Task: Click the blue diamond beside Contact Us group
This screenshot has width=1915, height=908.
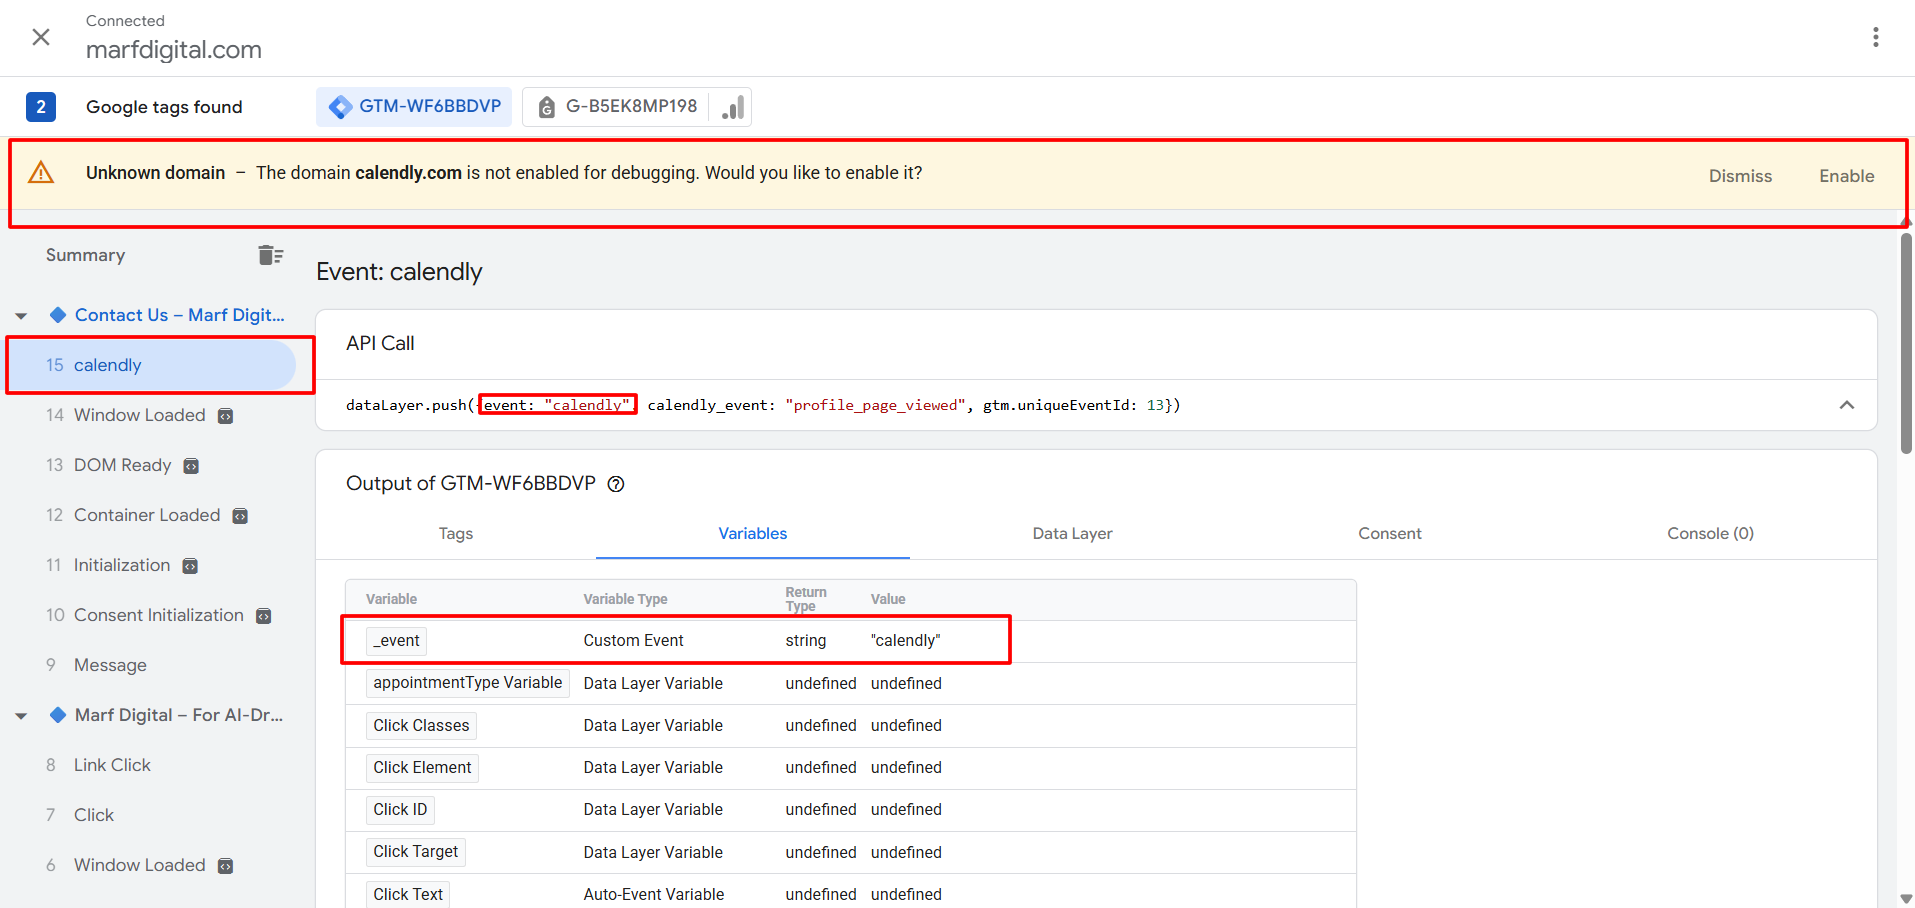Action: [x=57, y=314]
